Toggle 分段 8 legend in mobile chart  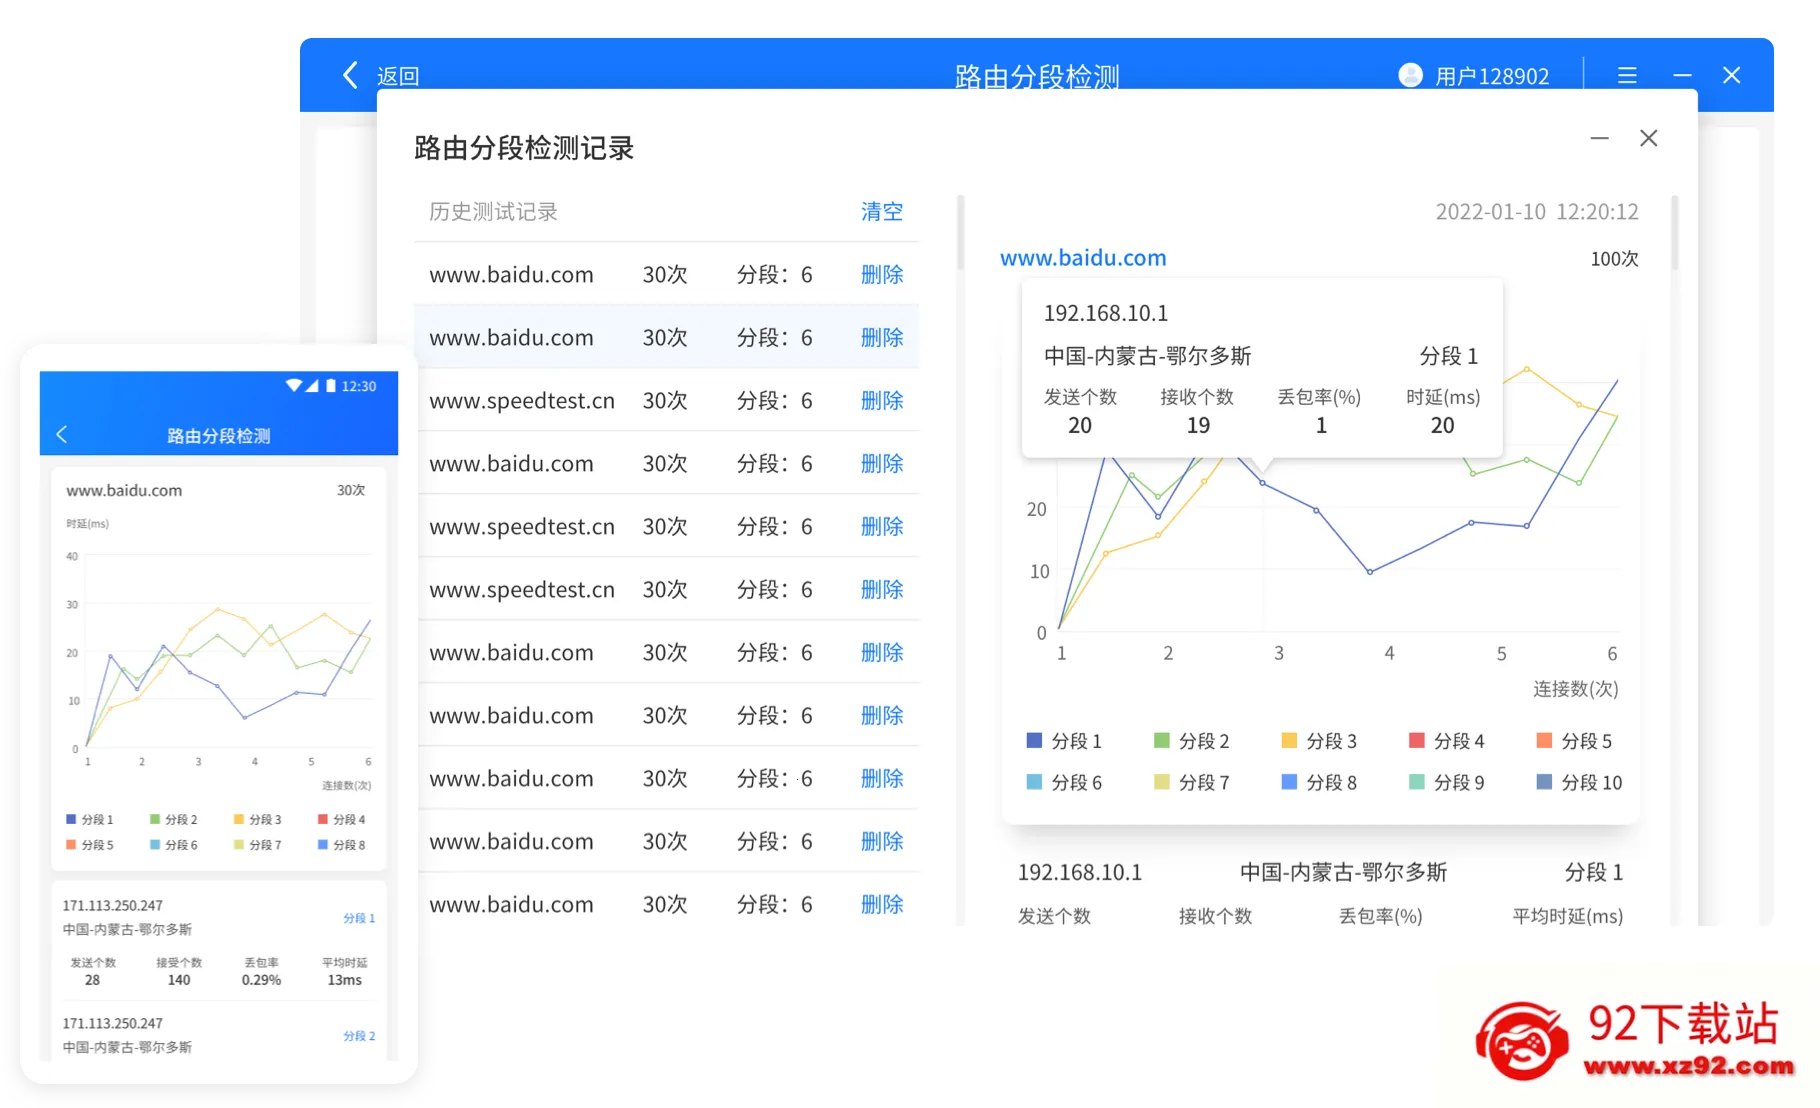[342, 845]
